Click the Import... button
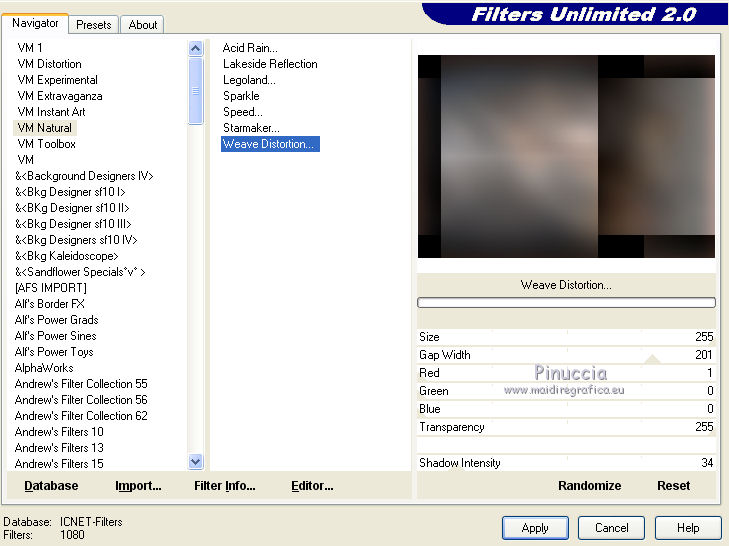729x546 pixels. point(138,486)
